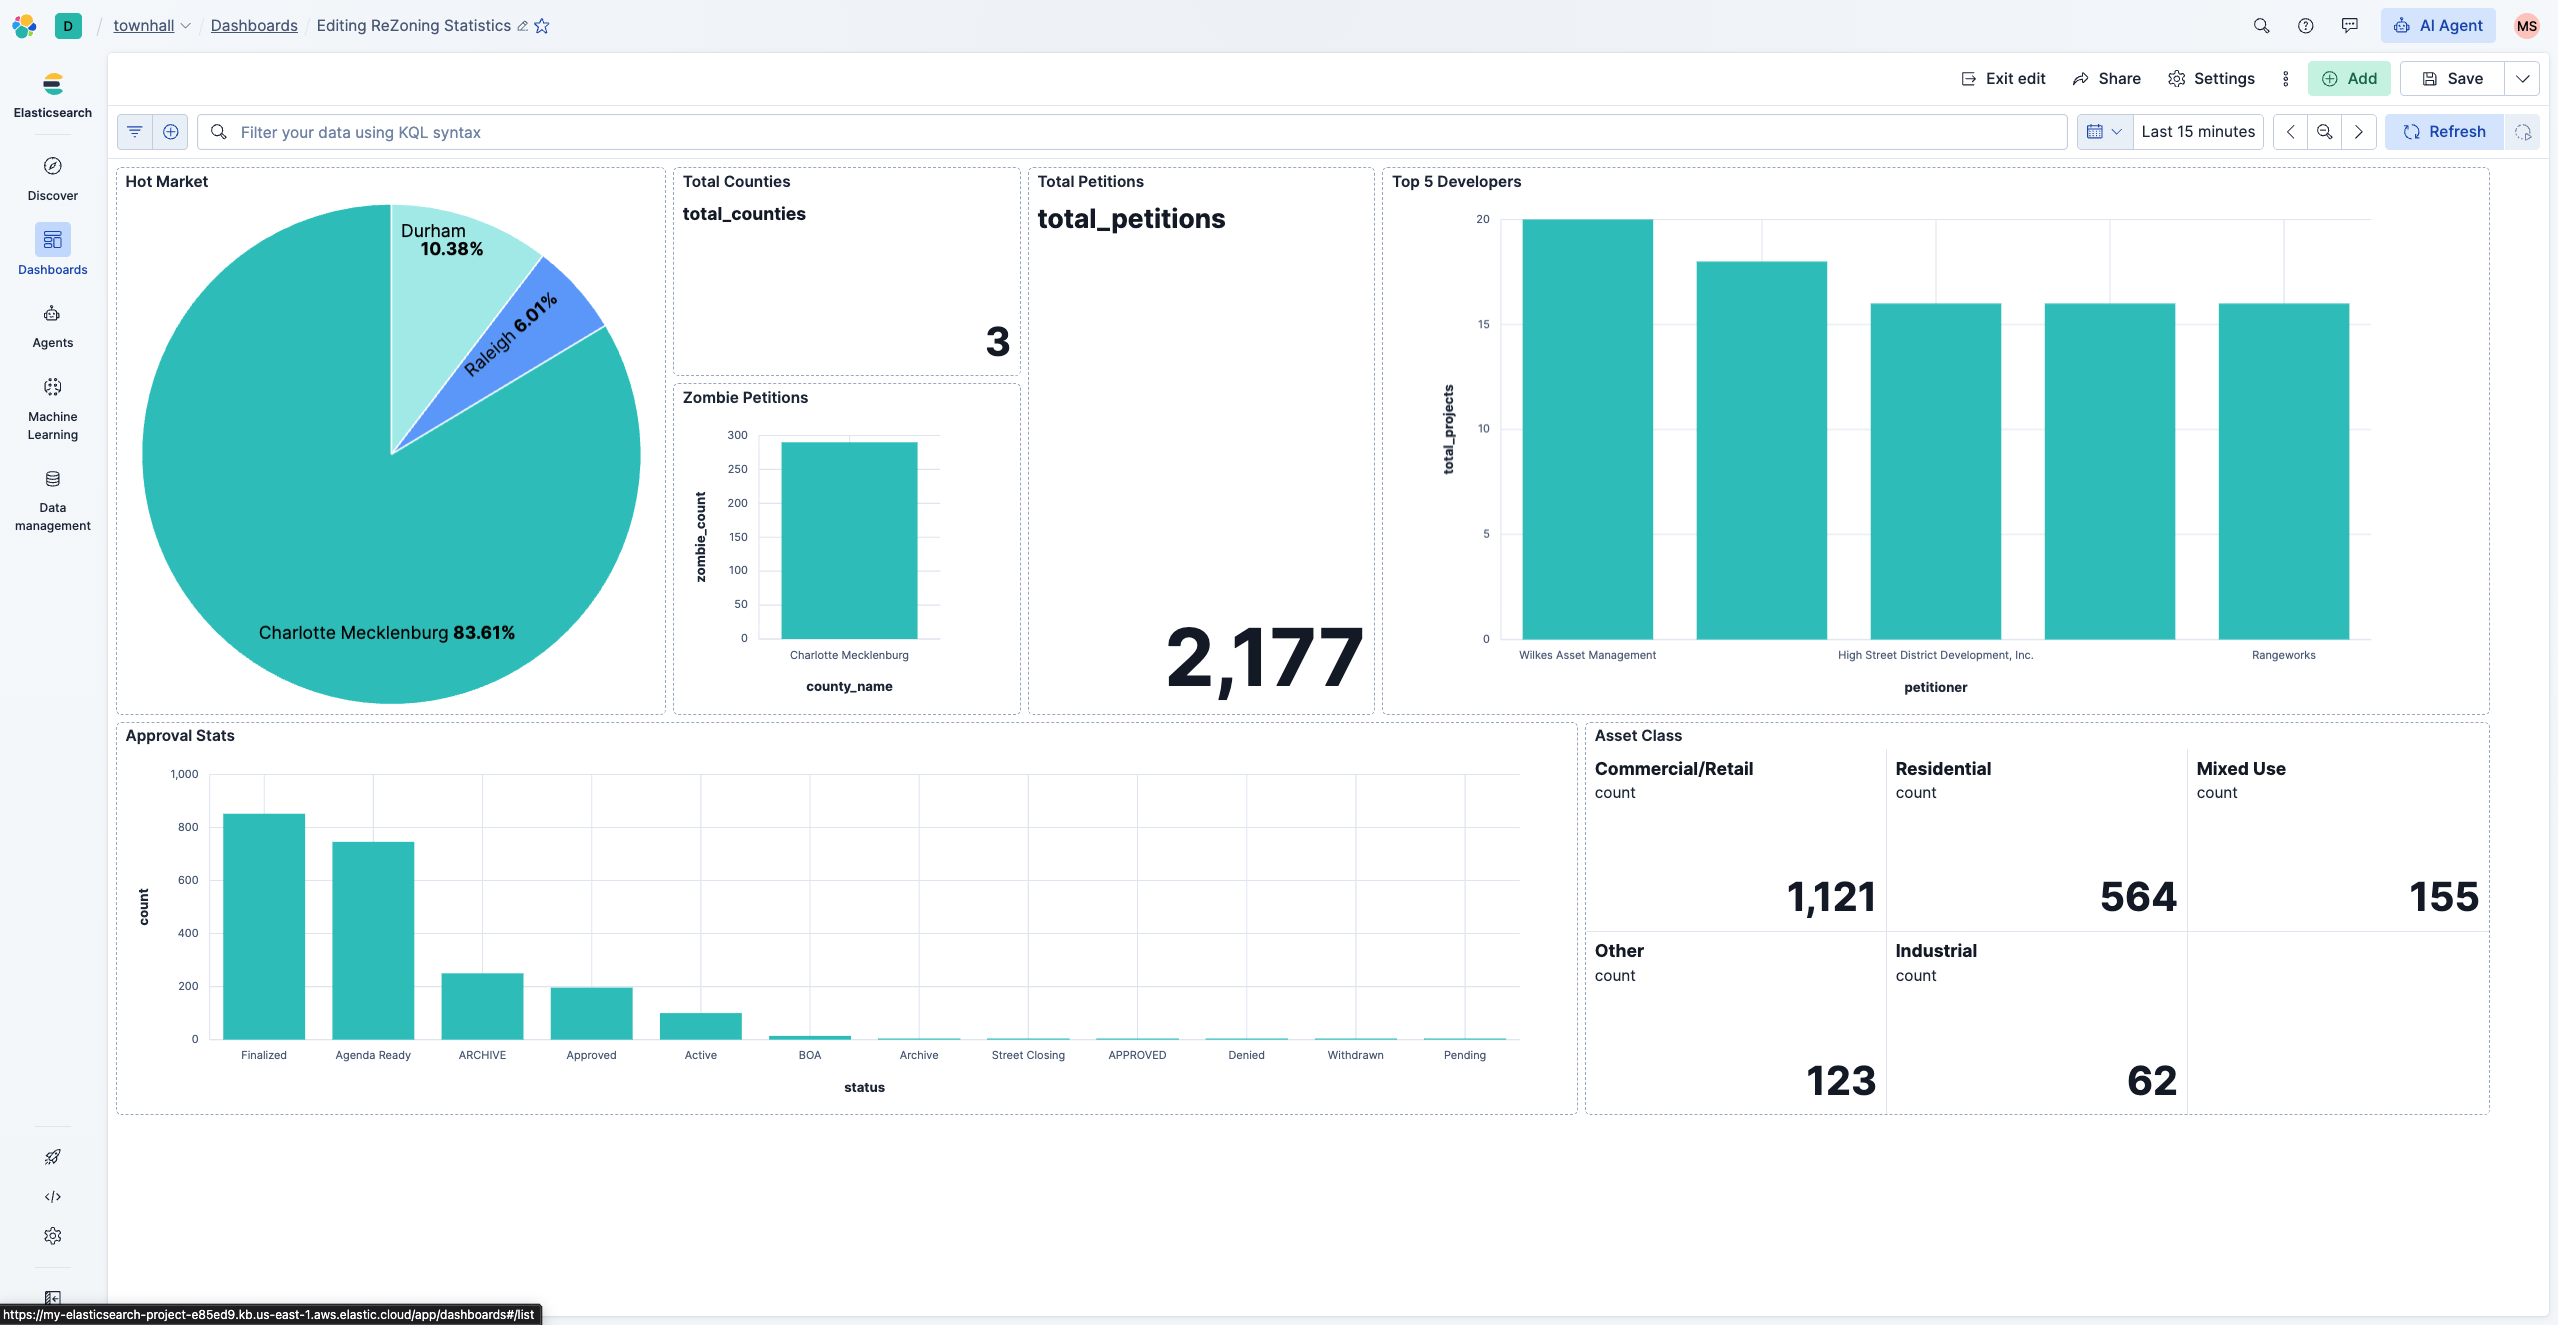Open the Save options chevron

coord(2522,79)
